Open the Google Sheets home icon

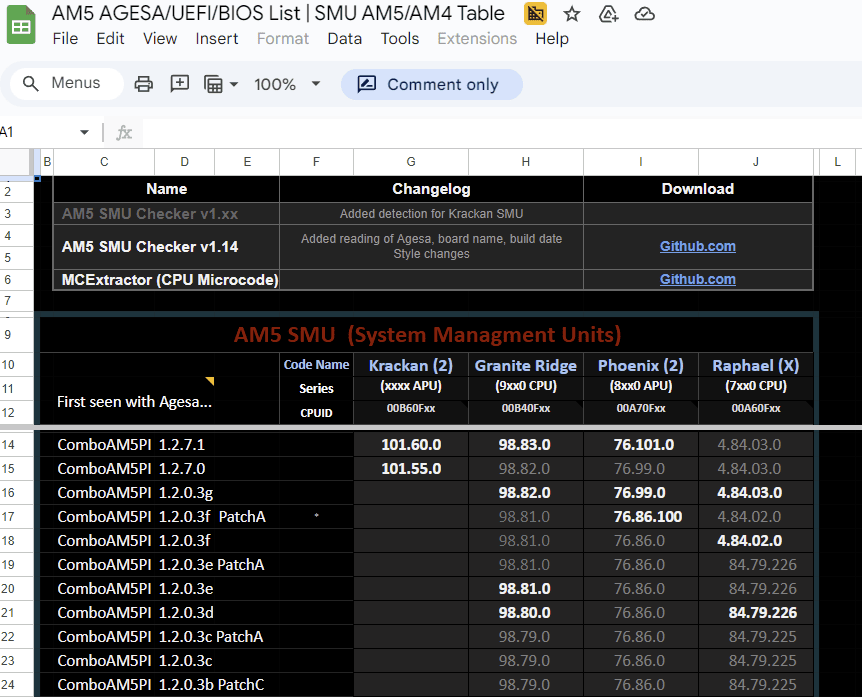(21, 25)
